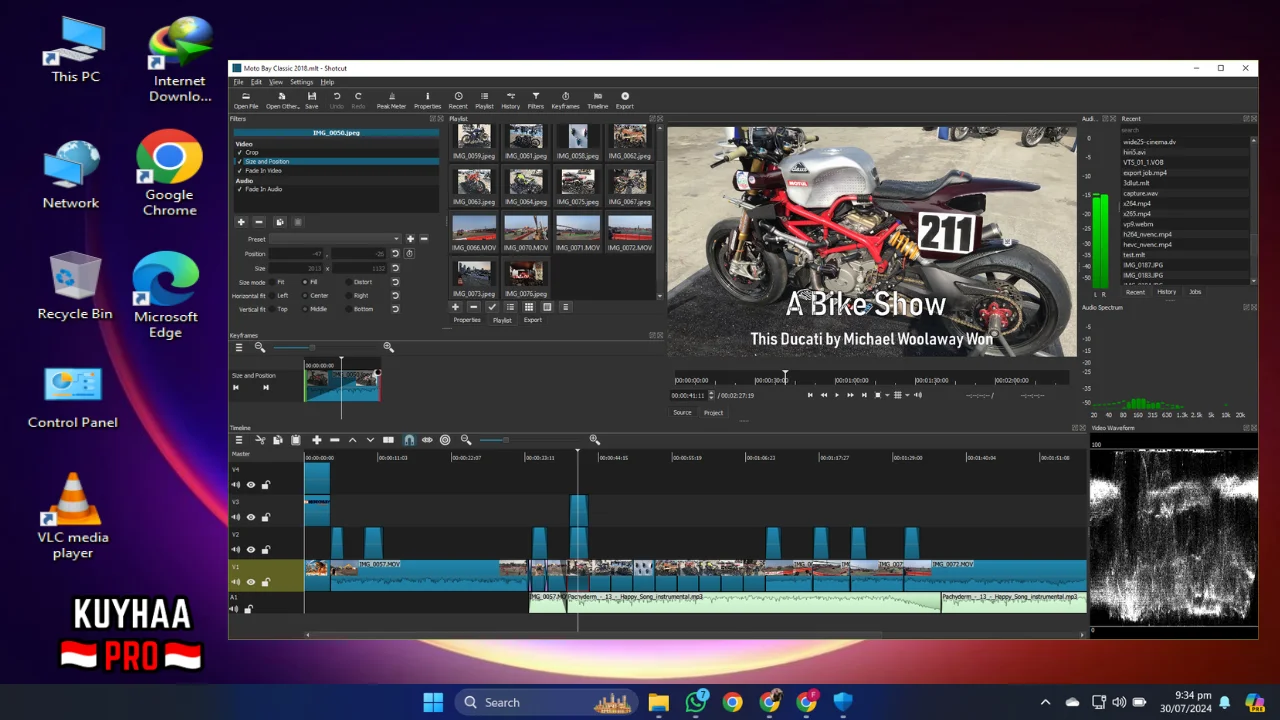Zoom out the keyframes view
Image resolution: width=1280 pixels, height=720 pixels.
pos(260,347)
